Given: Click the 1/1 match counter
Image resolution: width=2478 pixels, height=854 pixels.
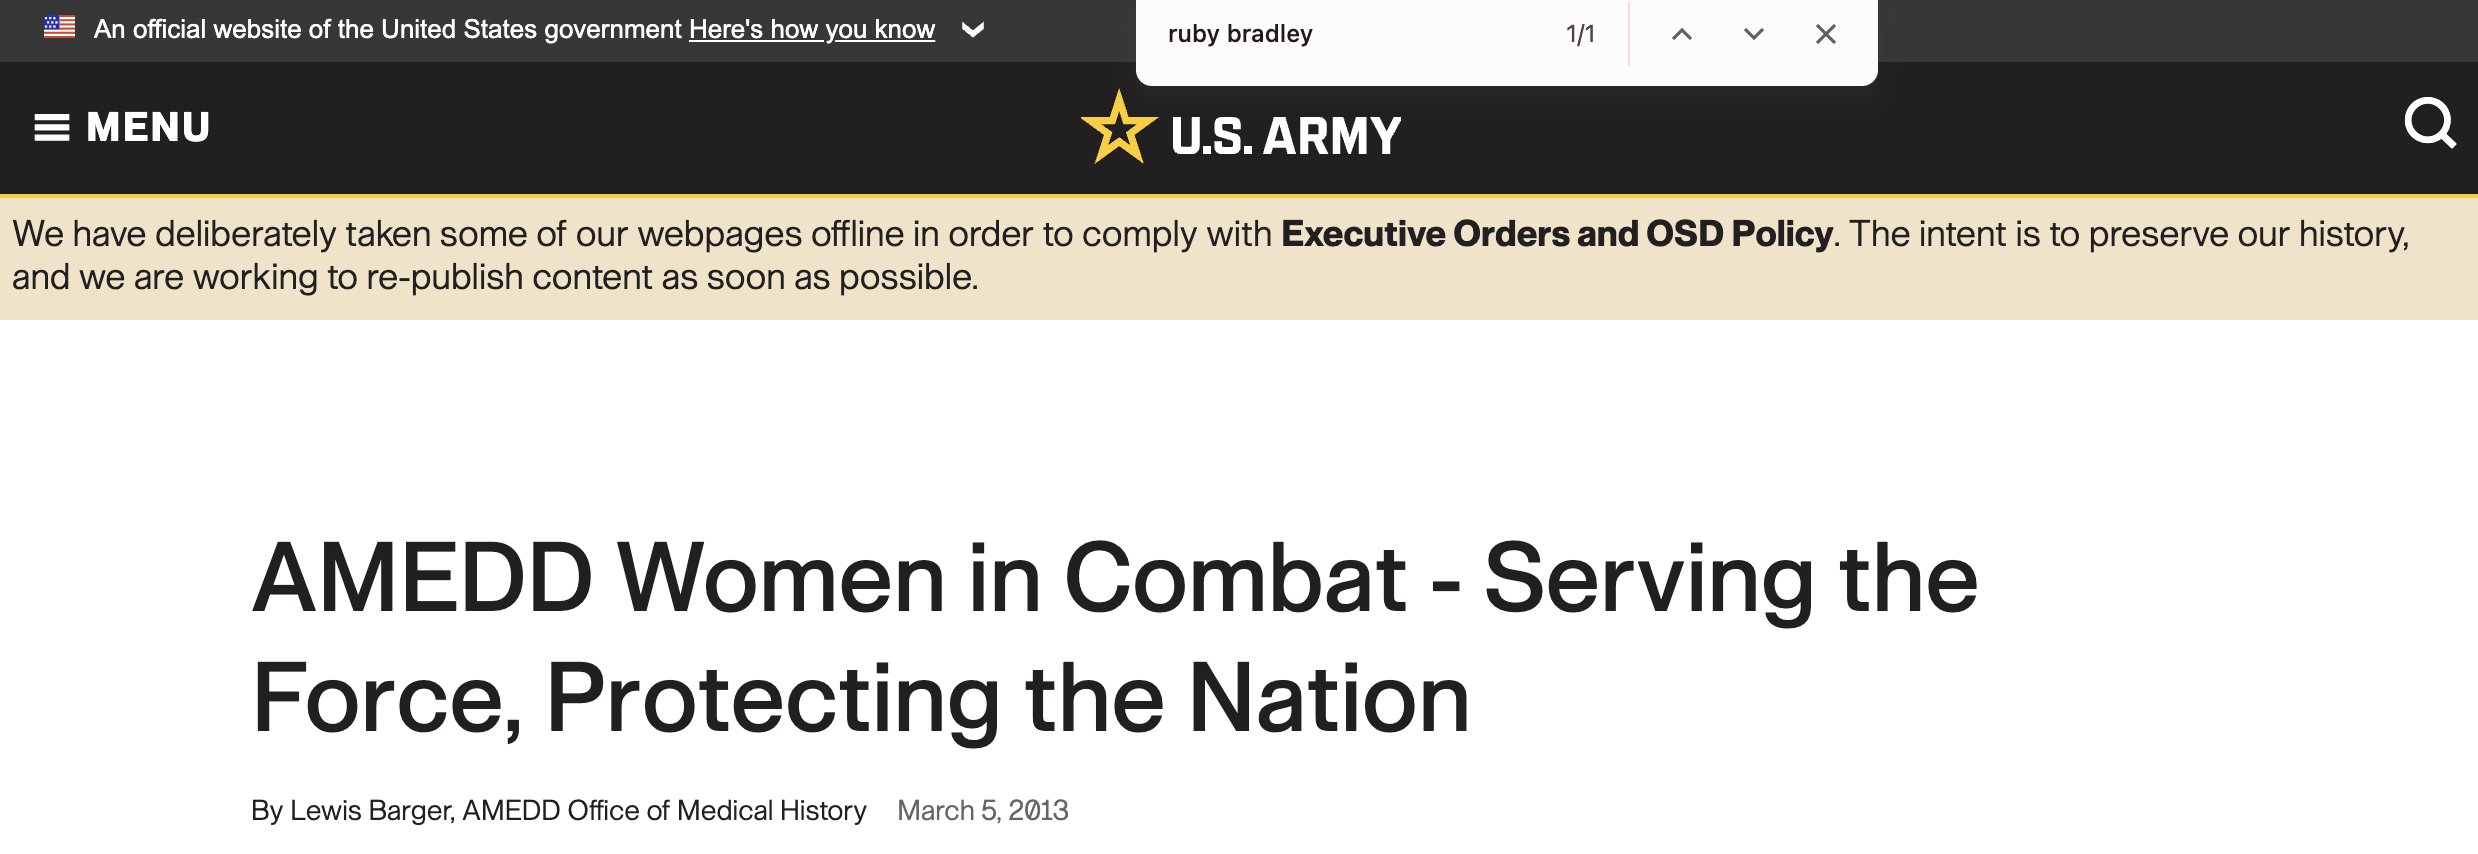Looking at the screenshot, I should [1580, 34].
